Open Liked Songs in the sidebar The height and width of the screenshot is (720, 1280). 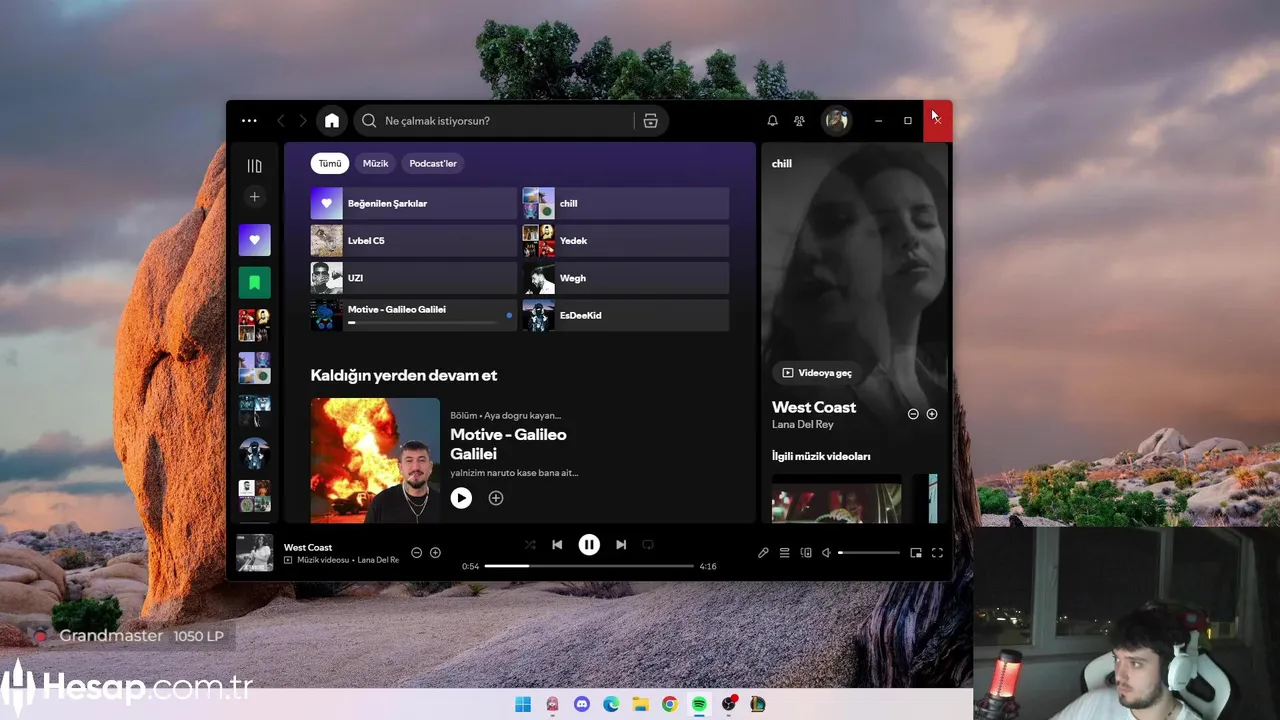click(254, 240)
